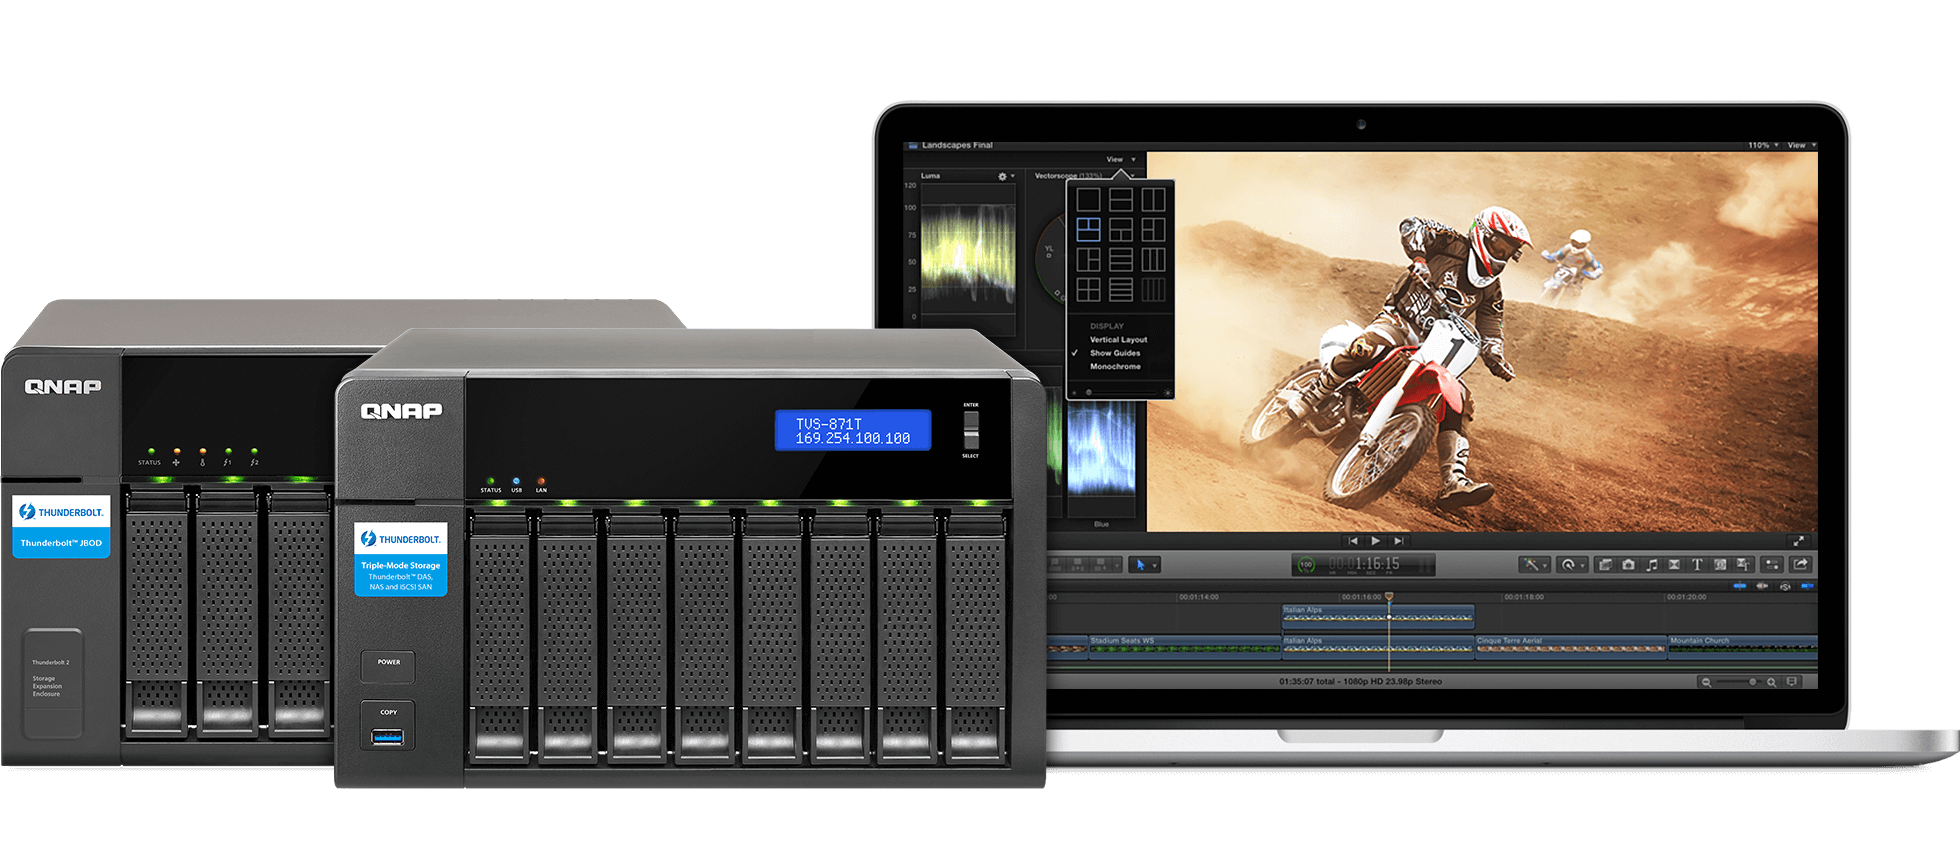
Task: Uncheck Show Guides display option
Action: click(x=1115, y=353)
